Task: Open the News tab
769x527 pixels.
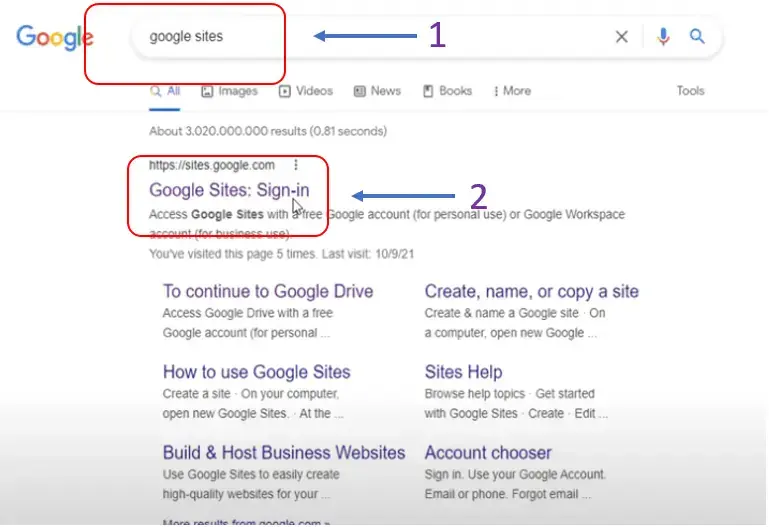Action: click(378, 91)
